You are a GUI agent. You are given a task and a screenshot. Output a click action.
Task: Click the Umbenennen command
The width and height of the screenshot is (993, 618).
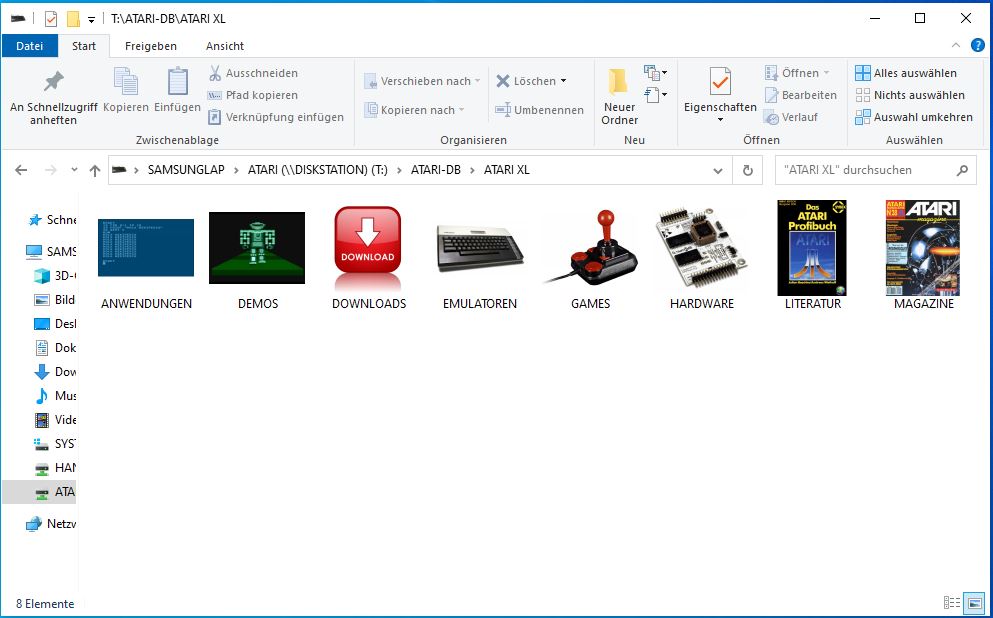click(x=540, y=110)
